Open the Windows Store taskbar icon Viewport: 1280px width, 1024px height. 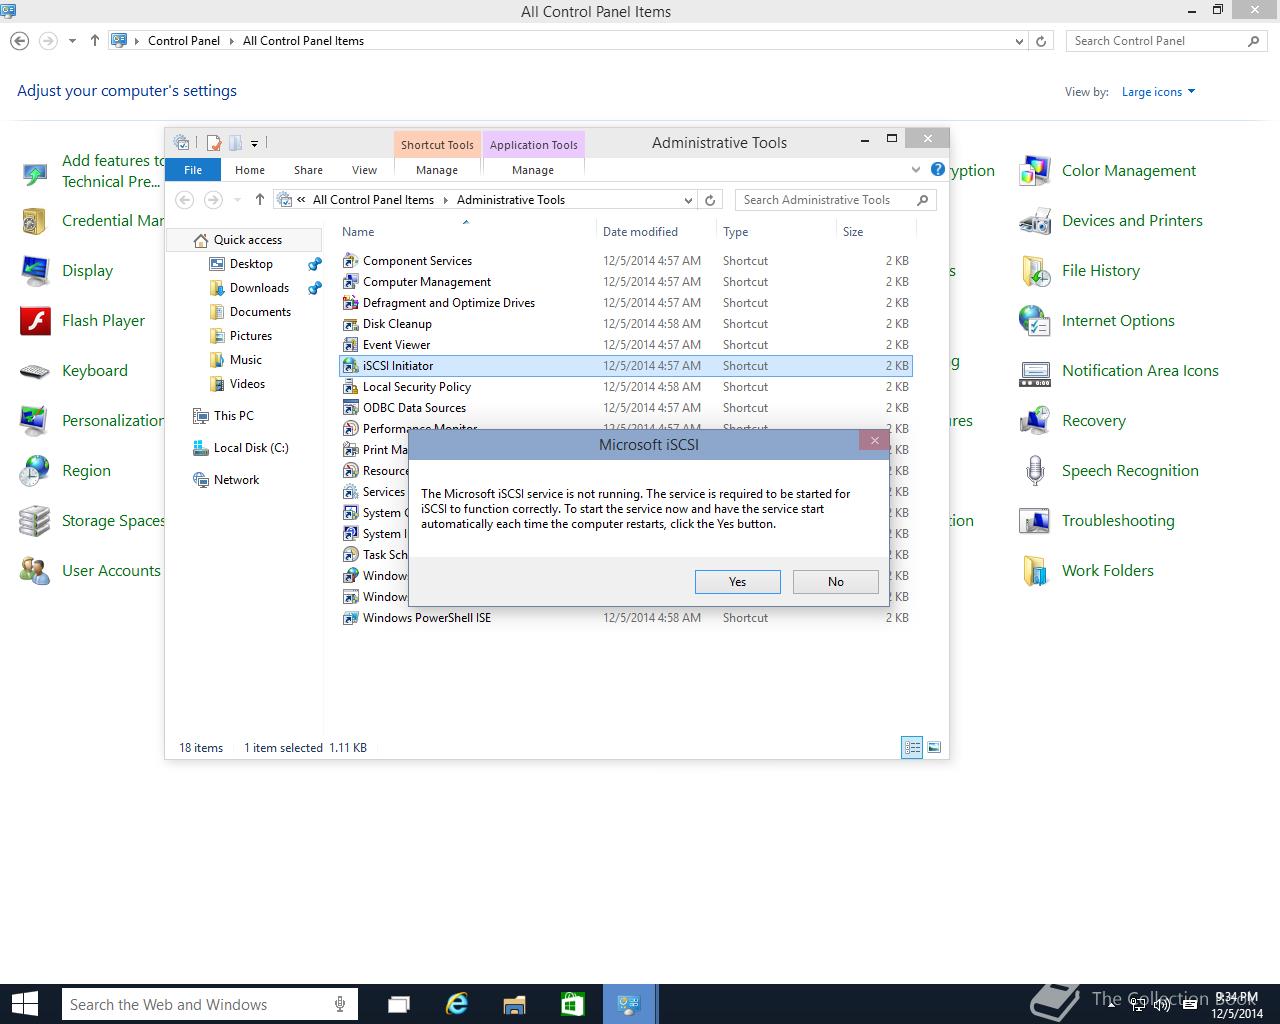click(x=572, y=1004)
